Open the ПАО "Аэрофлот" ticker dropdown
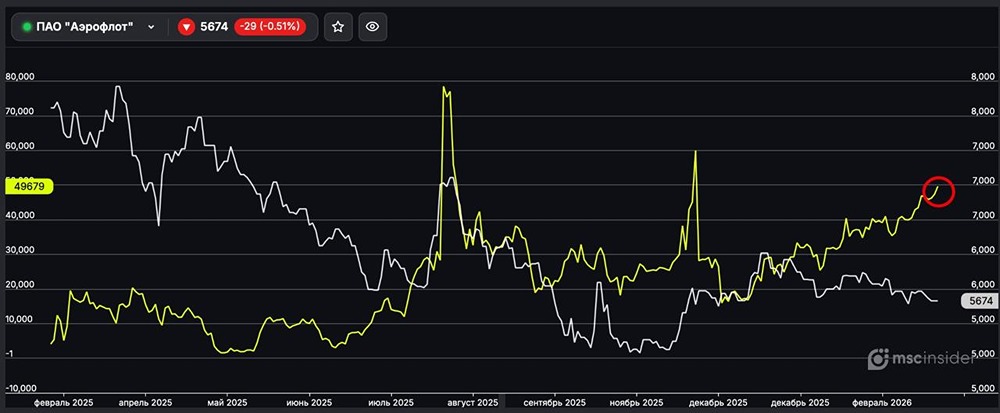The image size is (1000, 413). tap(89, 27)
